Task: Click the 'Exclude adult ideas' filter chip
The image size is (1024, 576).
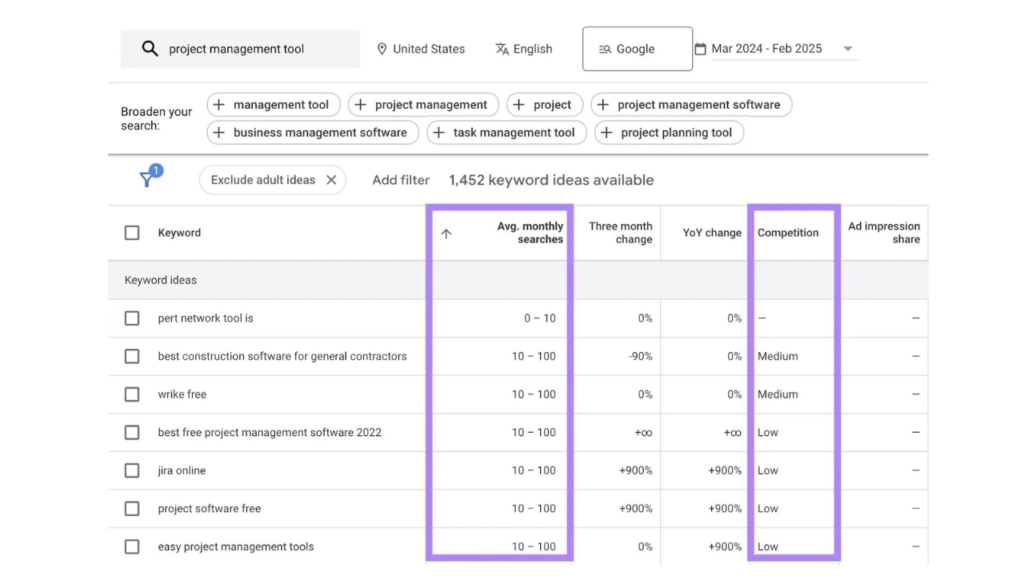Action: pos(272,180)
